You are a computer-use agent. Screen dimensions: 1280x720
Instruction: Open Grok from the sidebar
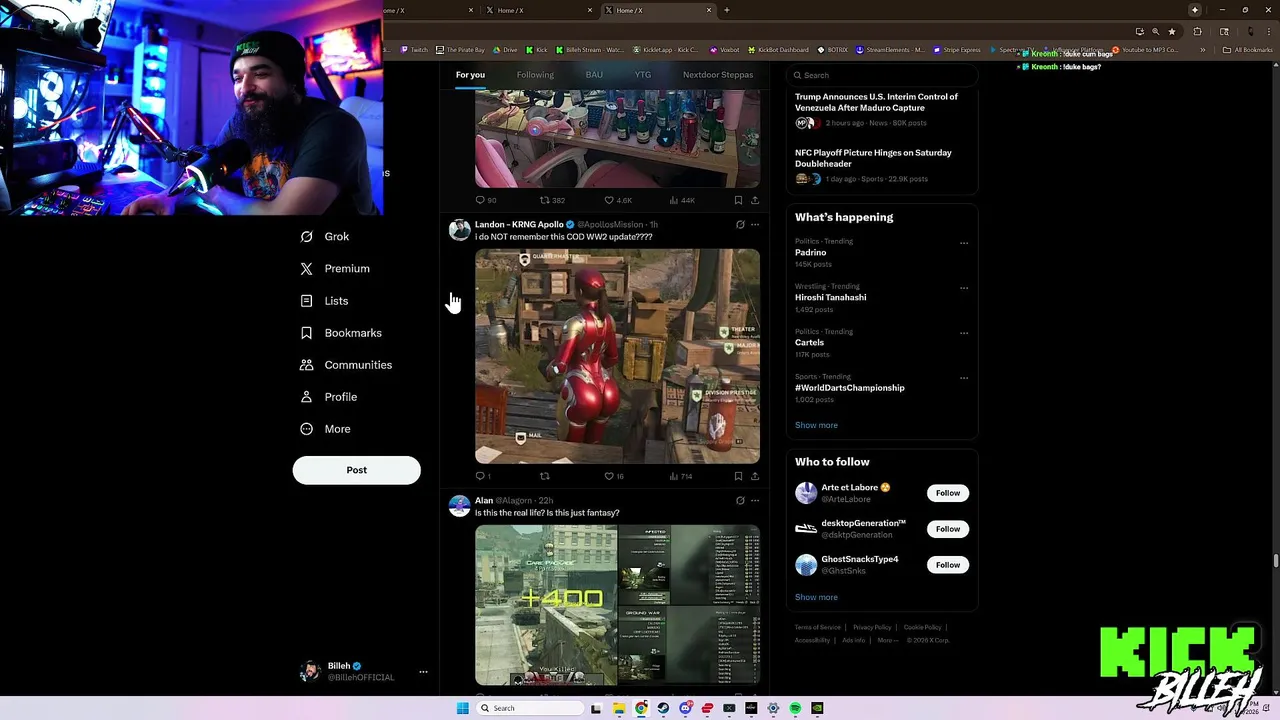[x=325, y=237]
